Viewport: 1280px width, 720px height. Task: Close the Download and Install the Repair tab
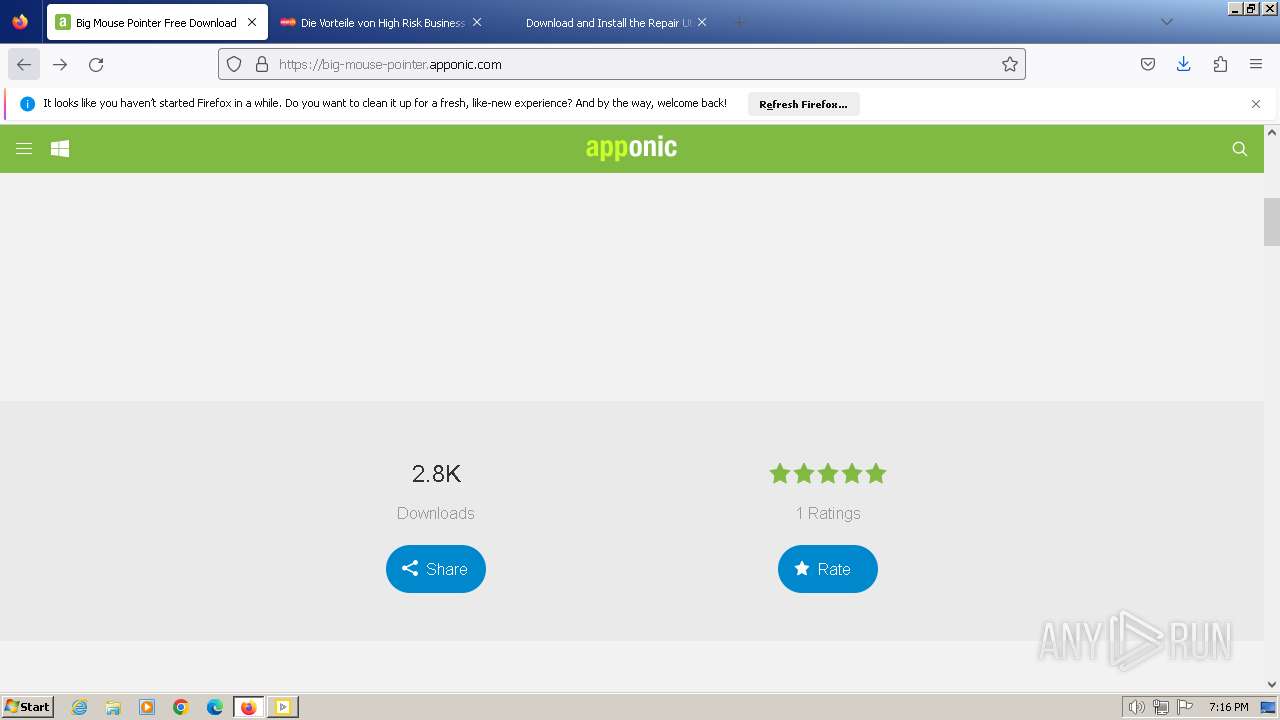702,22
